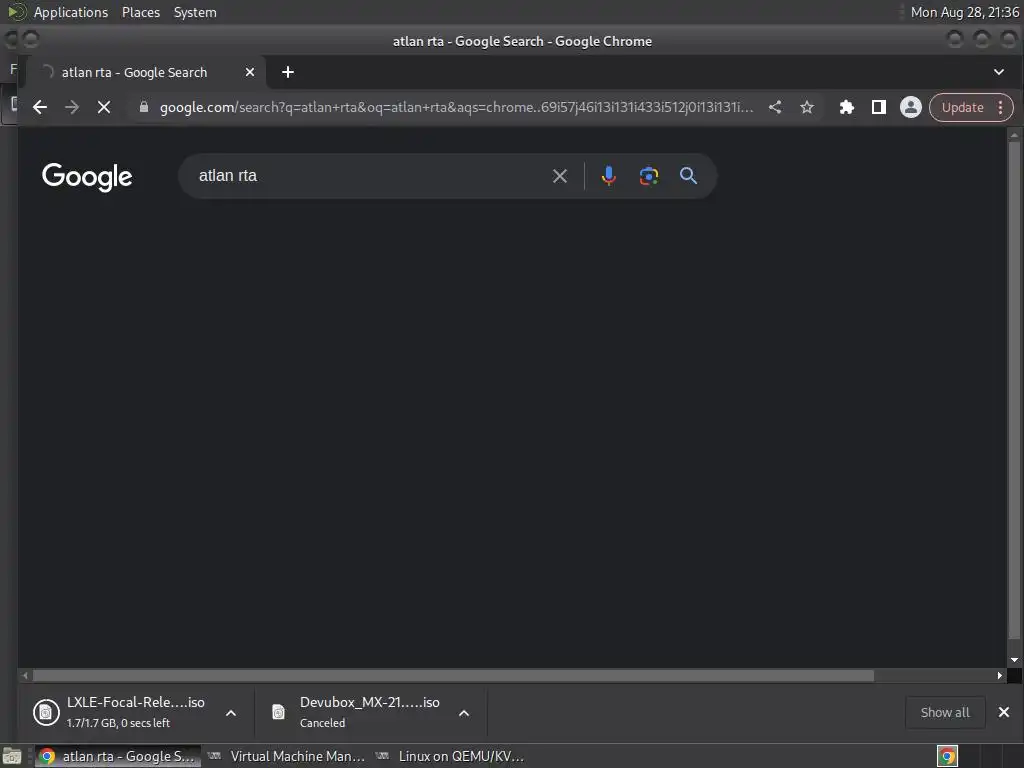Open the tab search dropdown chevron
Viewport: 1024px width, 768px height.
[999, 72]
